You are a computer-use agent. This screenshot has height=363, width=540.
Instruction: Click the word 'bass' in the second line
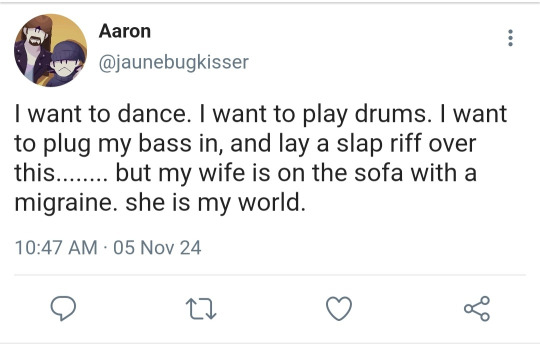165,143
